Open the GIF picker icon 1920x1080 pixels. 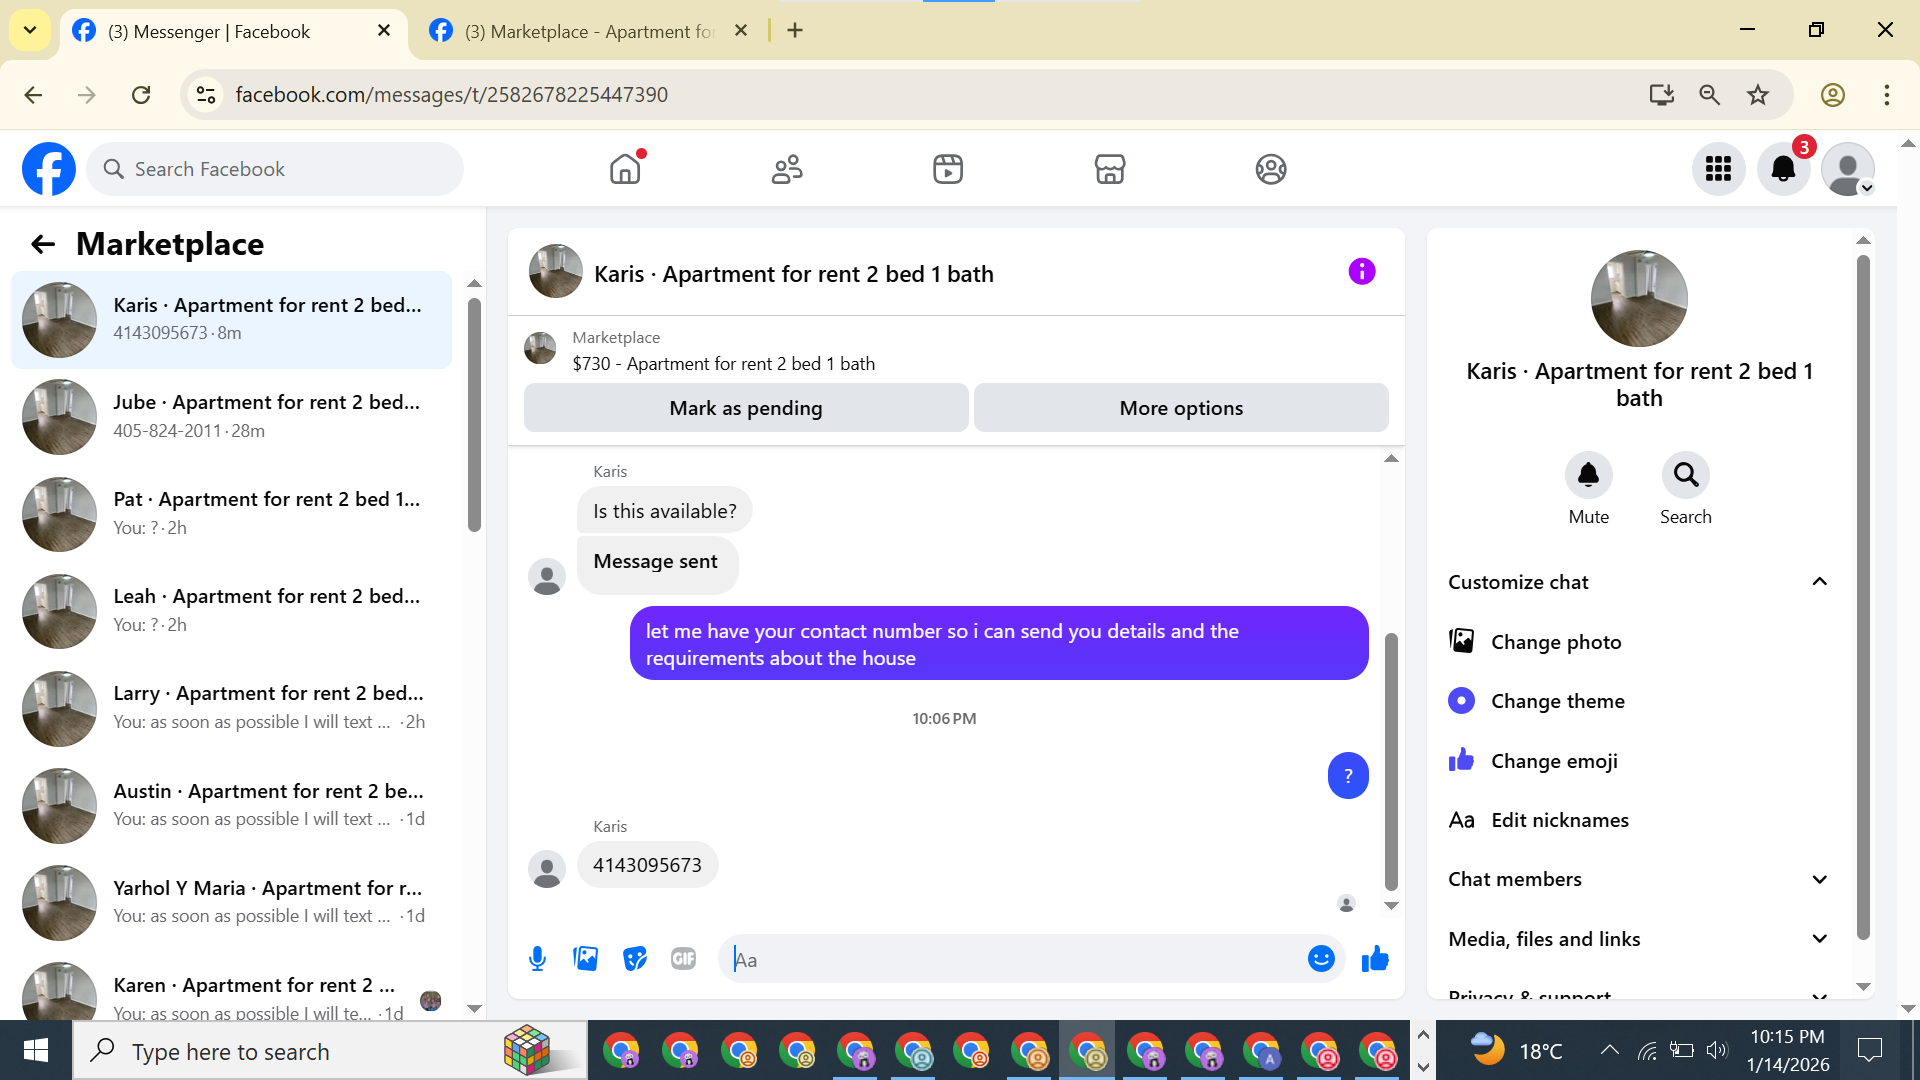pos(683,959)
